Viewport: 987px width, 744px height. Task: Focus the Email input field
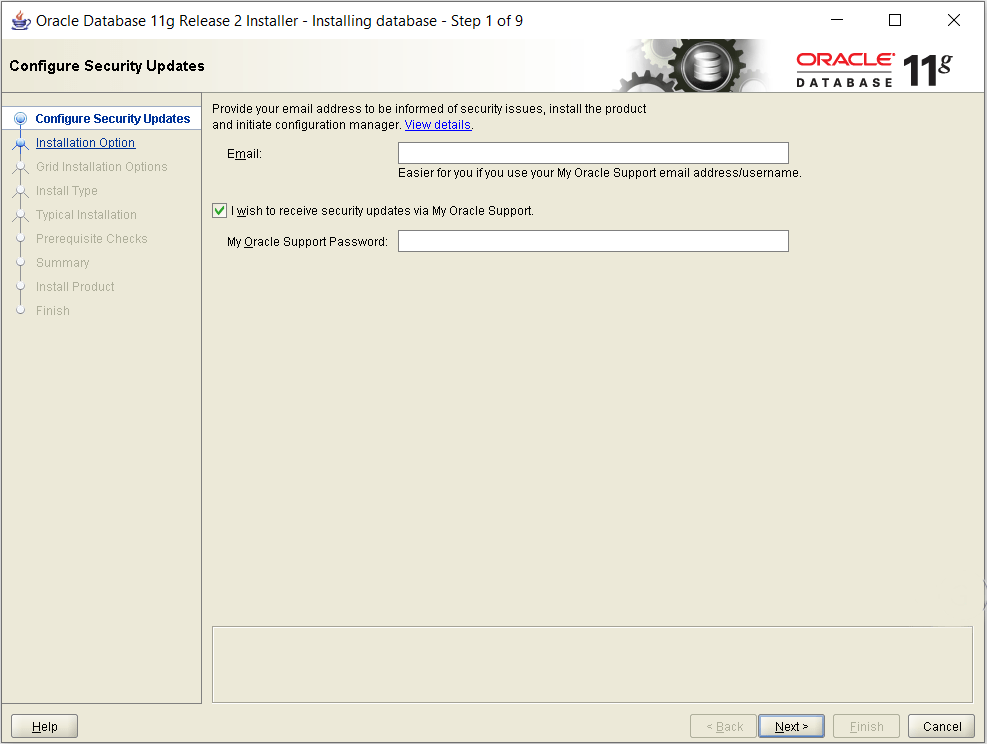coord(593,153)
